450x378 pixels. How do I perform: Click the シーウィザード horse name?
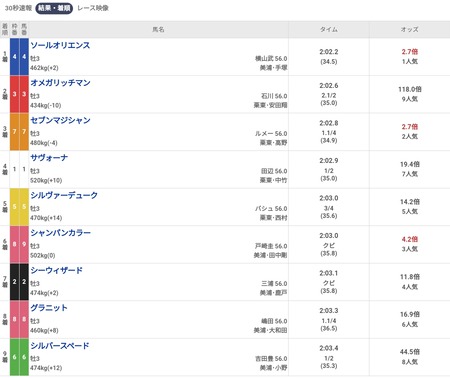click(x=56, y=270)
